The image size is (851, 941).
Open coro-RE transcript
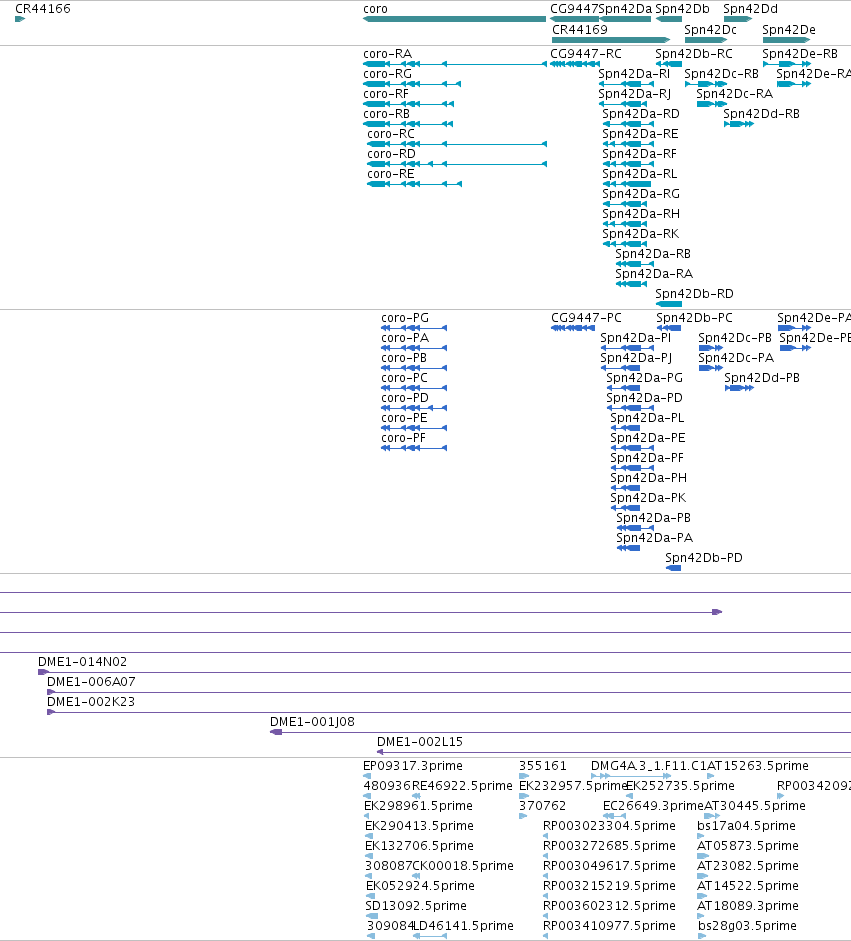415,184
